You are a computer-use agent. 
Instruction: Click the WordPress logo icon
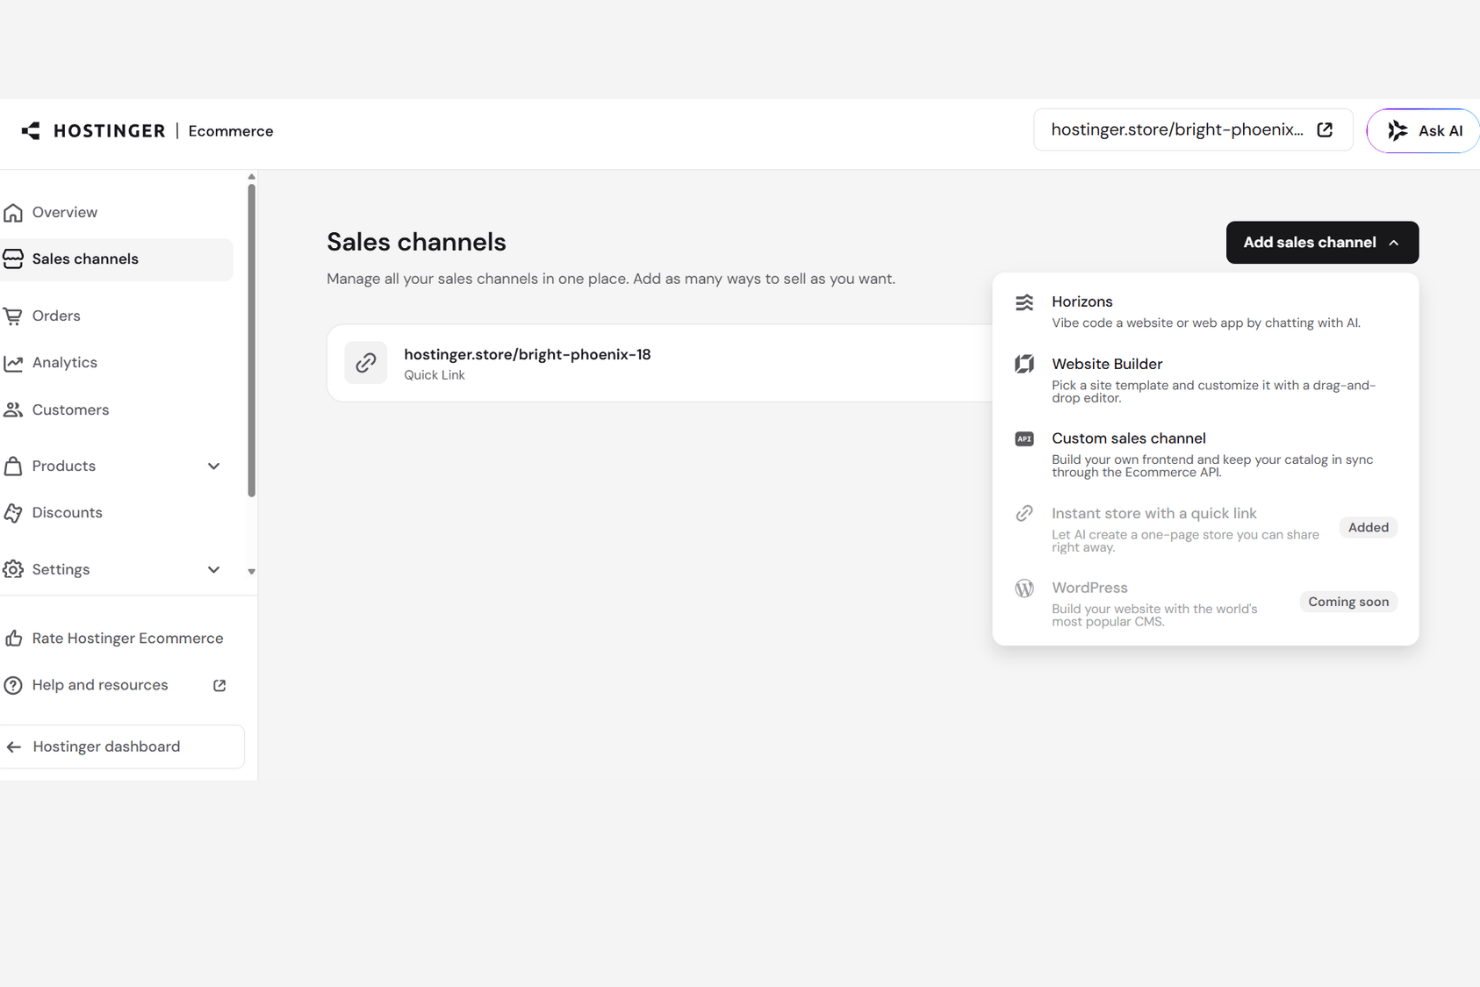point(1024,588)
